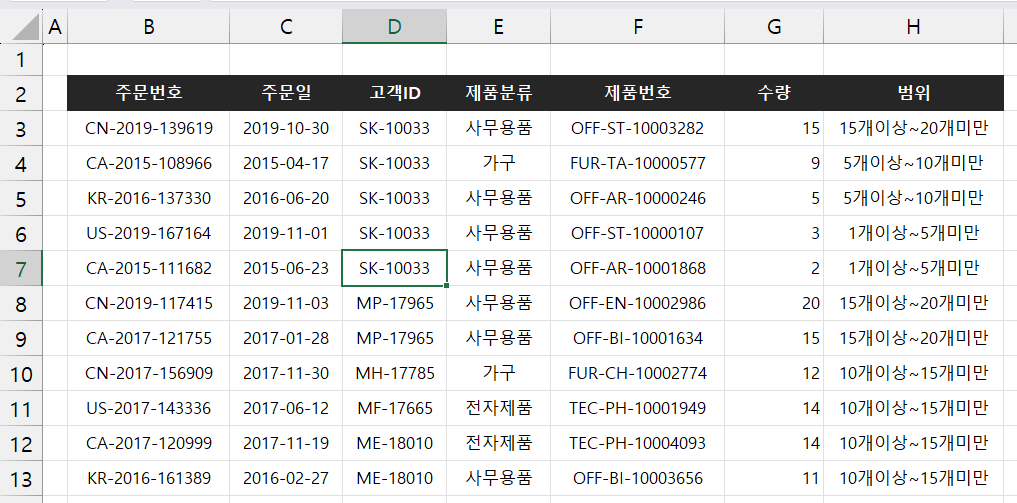Select column F header

638,27
